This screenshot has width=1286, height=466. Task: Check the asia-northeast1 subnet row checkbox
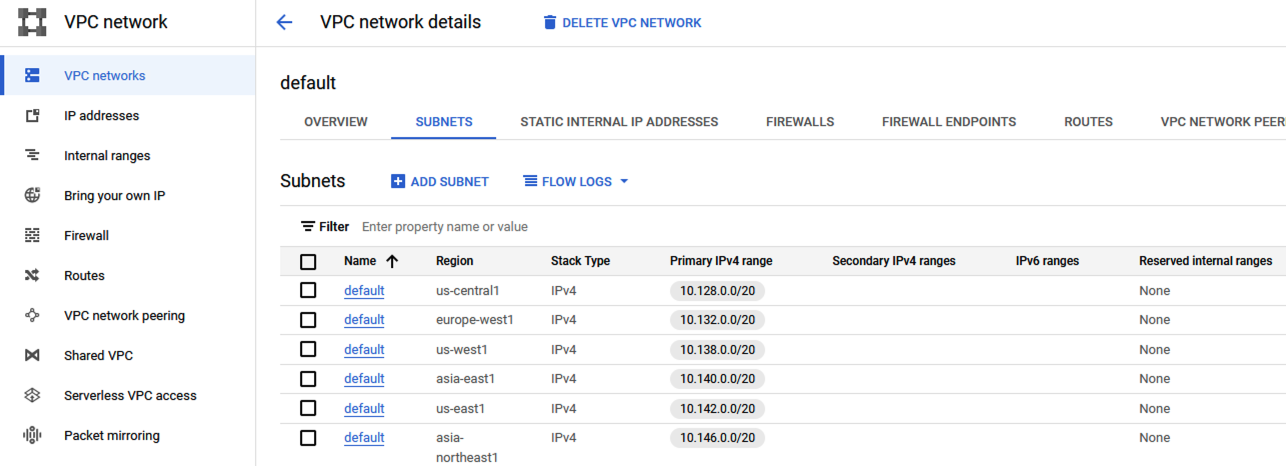(x=308, y=437)
